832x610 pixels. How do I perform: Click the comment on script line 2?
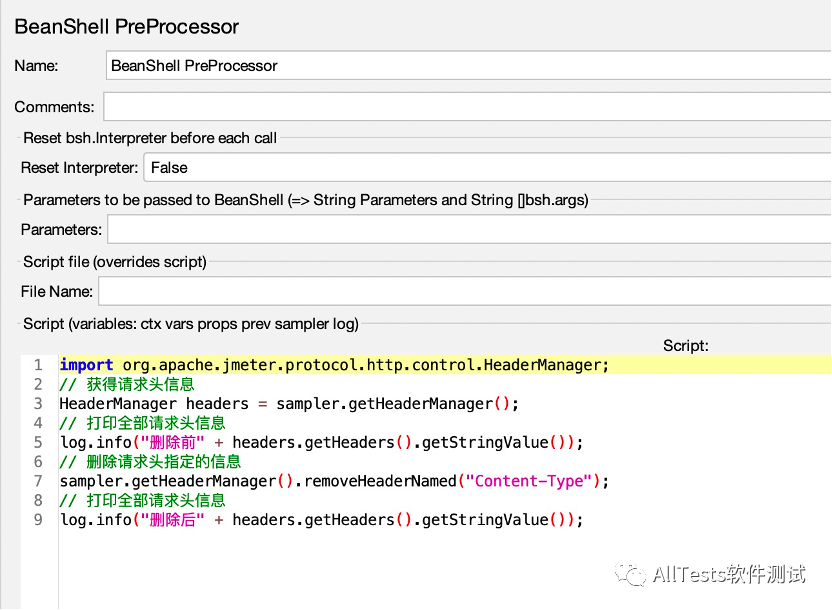pos(127,384)
